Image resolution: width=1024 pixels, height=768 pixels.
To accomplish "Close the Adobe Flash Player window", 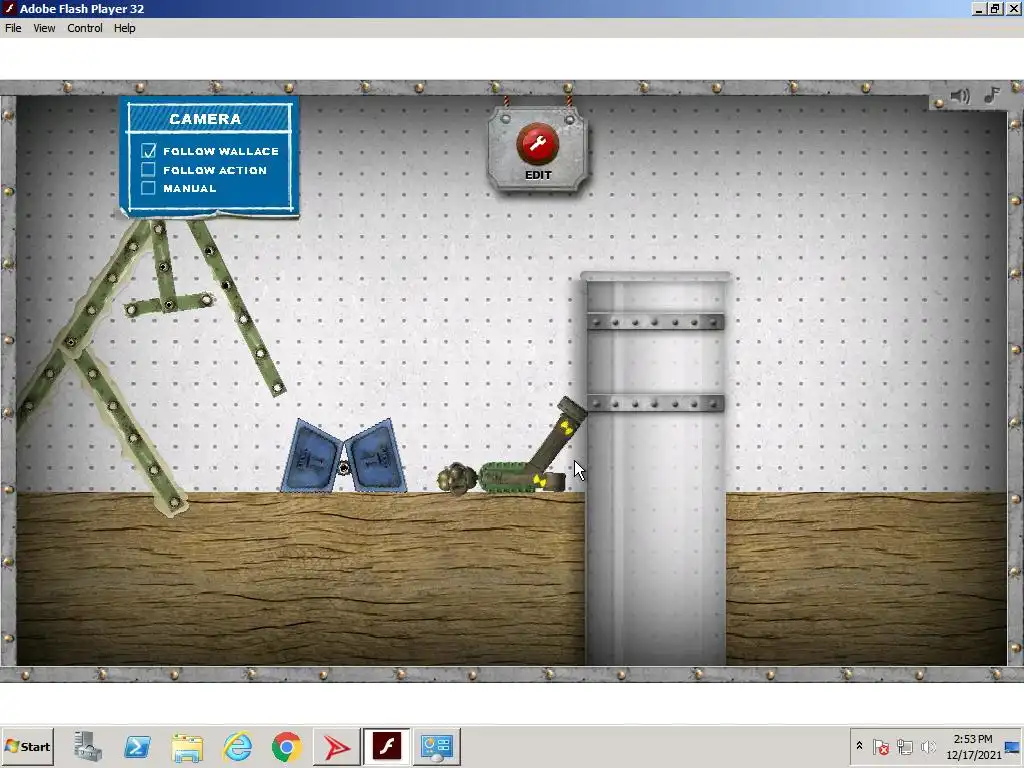I will coord(1012,8).
